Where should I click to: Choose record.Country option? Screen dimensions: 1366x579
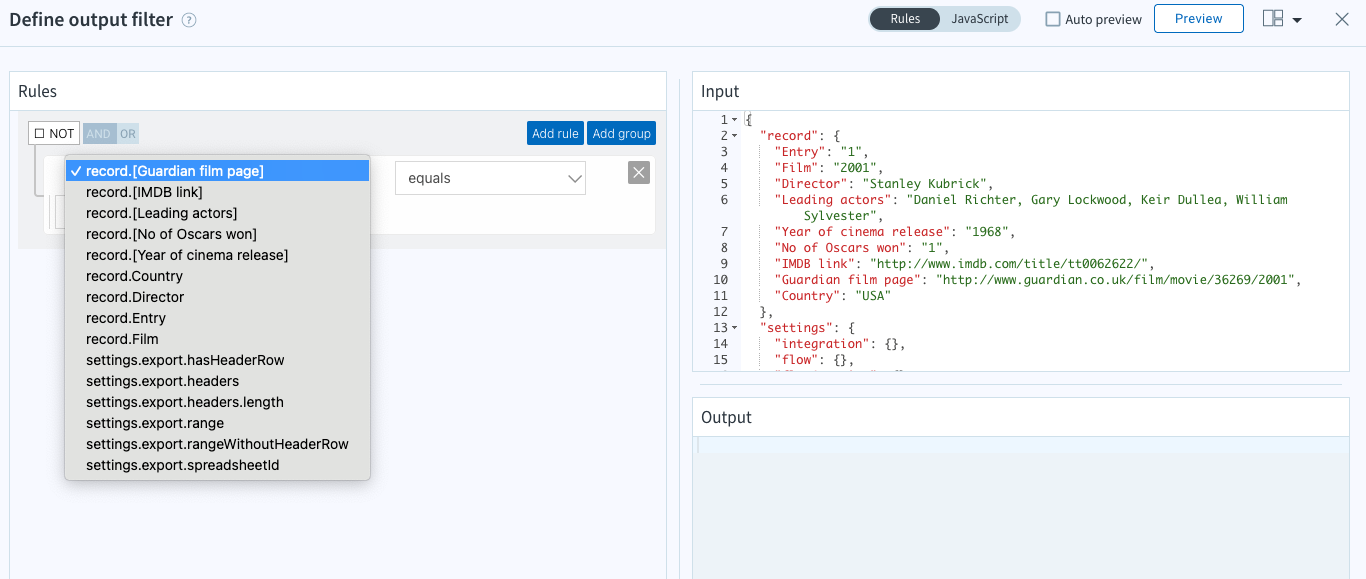(x=218, y=276)
